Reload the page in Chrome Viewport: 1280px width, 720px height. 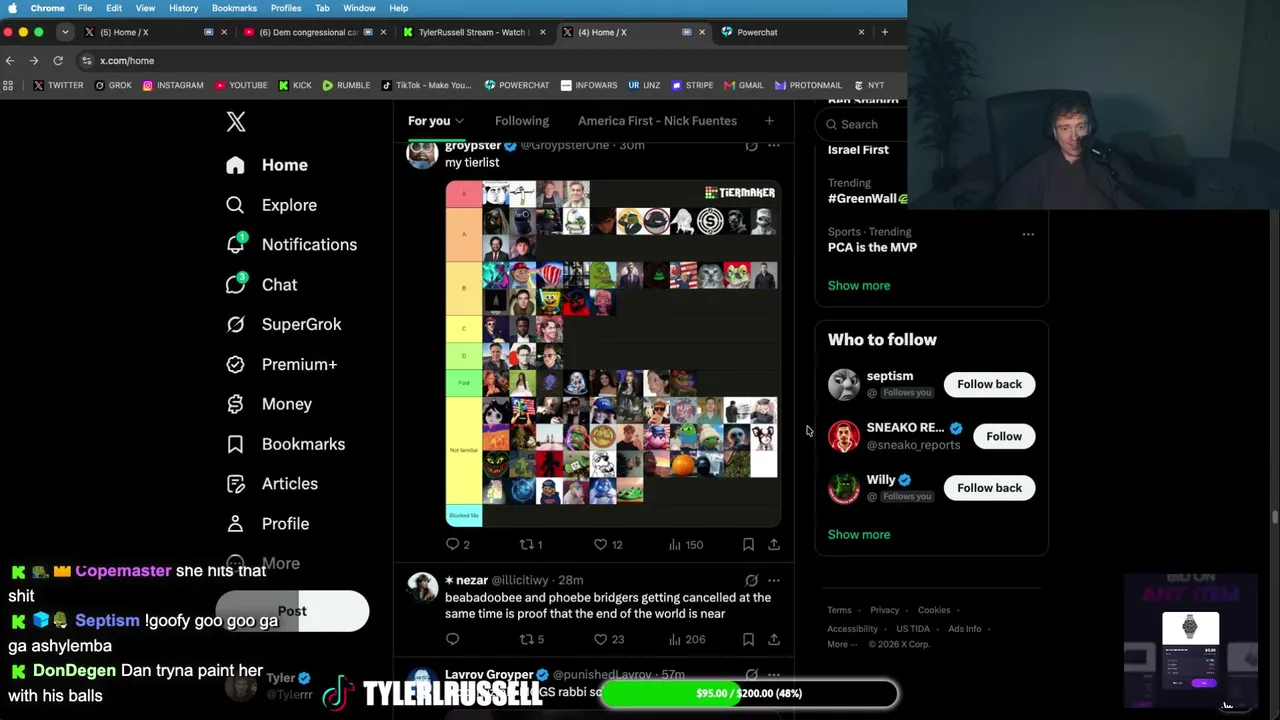[x=58, y=61]
